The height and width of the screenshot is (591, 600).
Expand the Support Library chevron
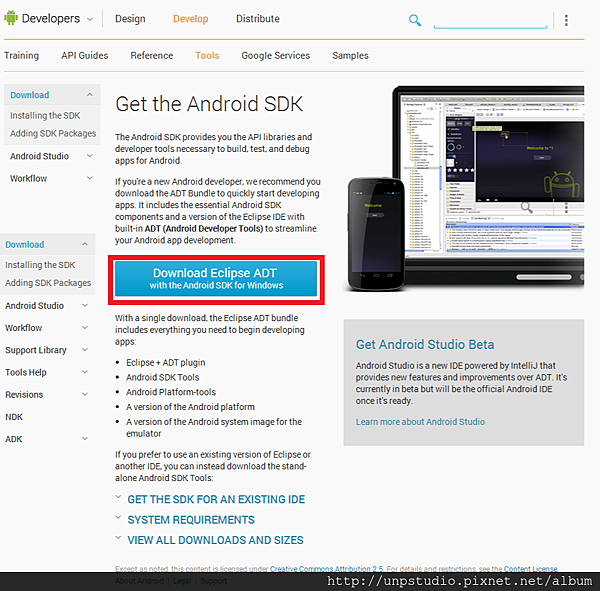[85, 350]
